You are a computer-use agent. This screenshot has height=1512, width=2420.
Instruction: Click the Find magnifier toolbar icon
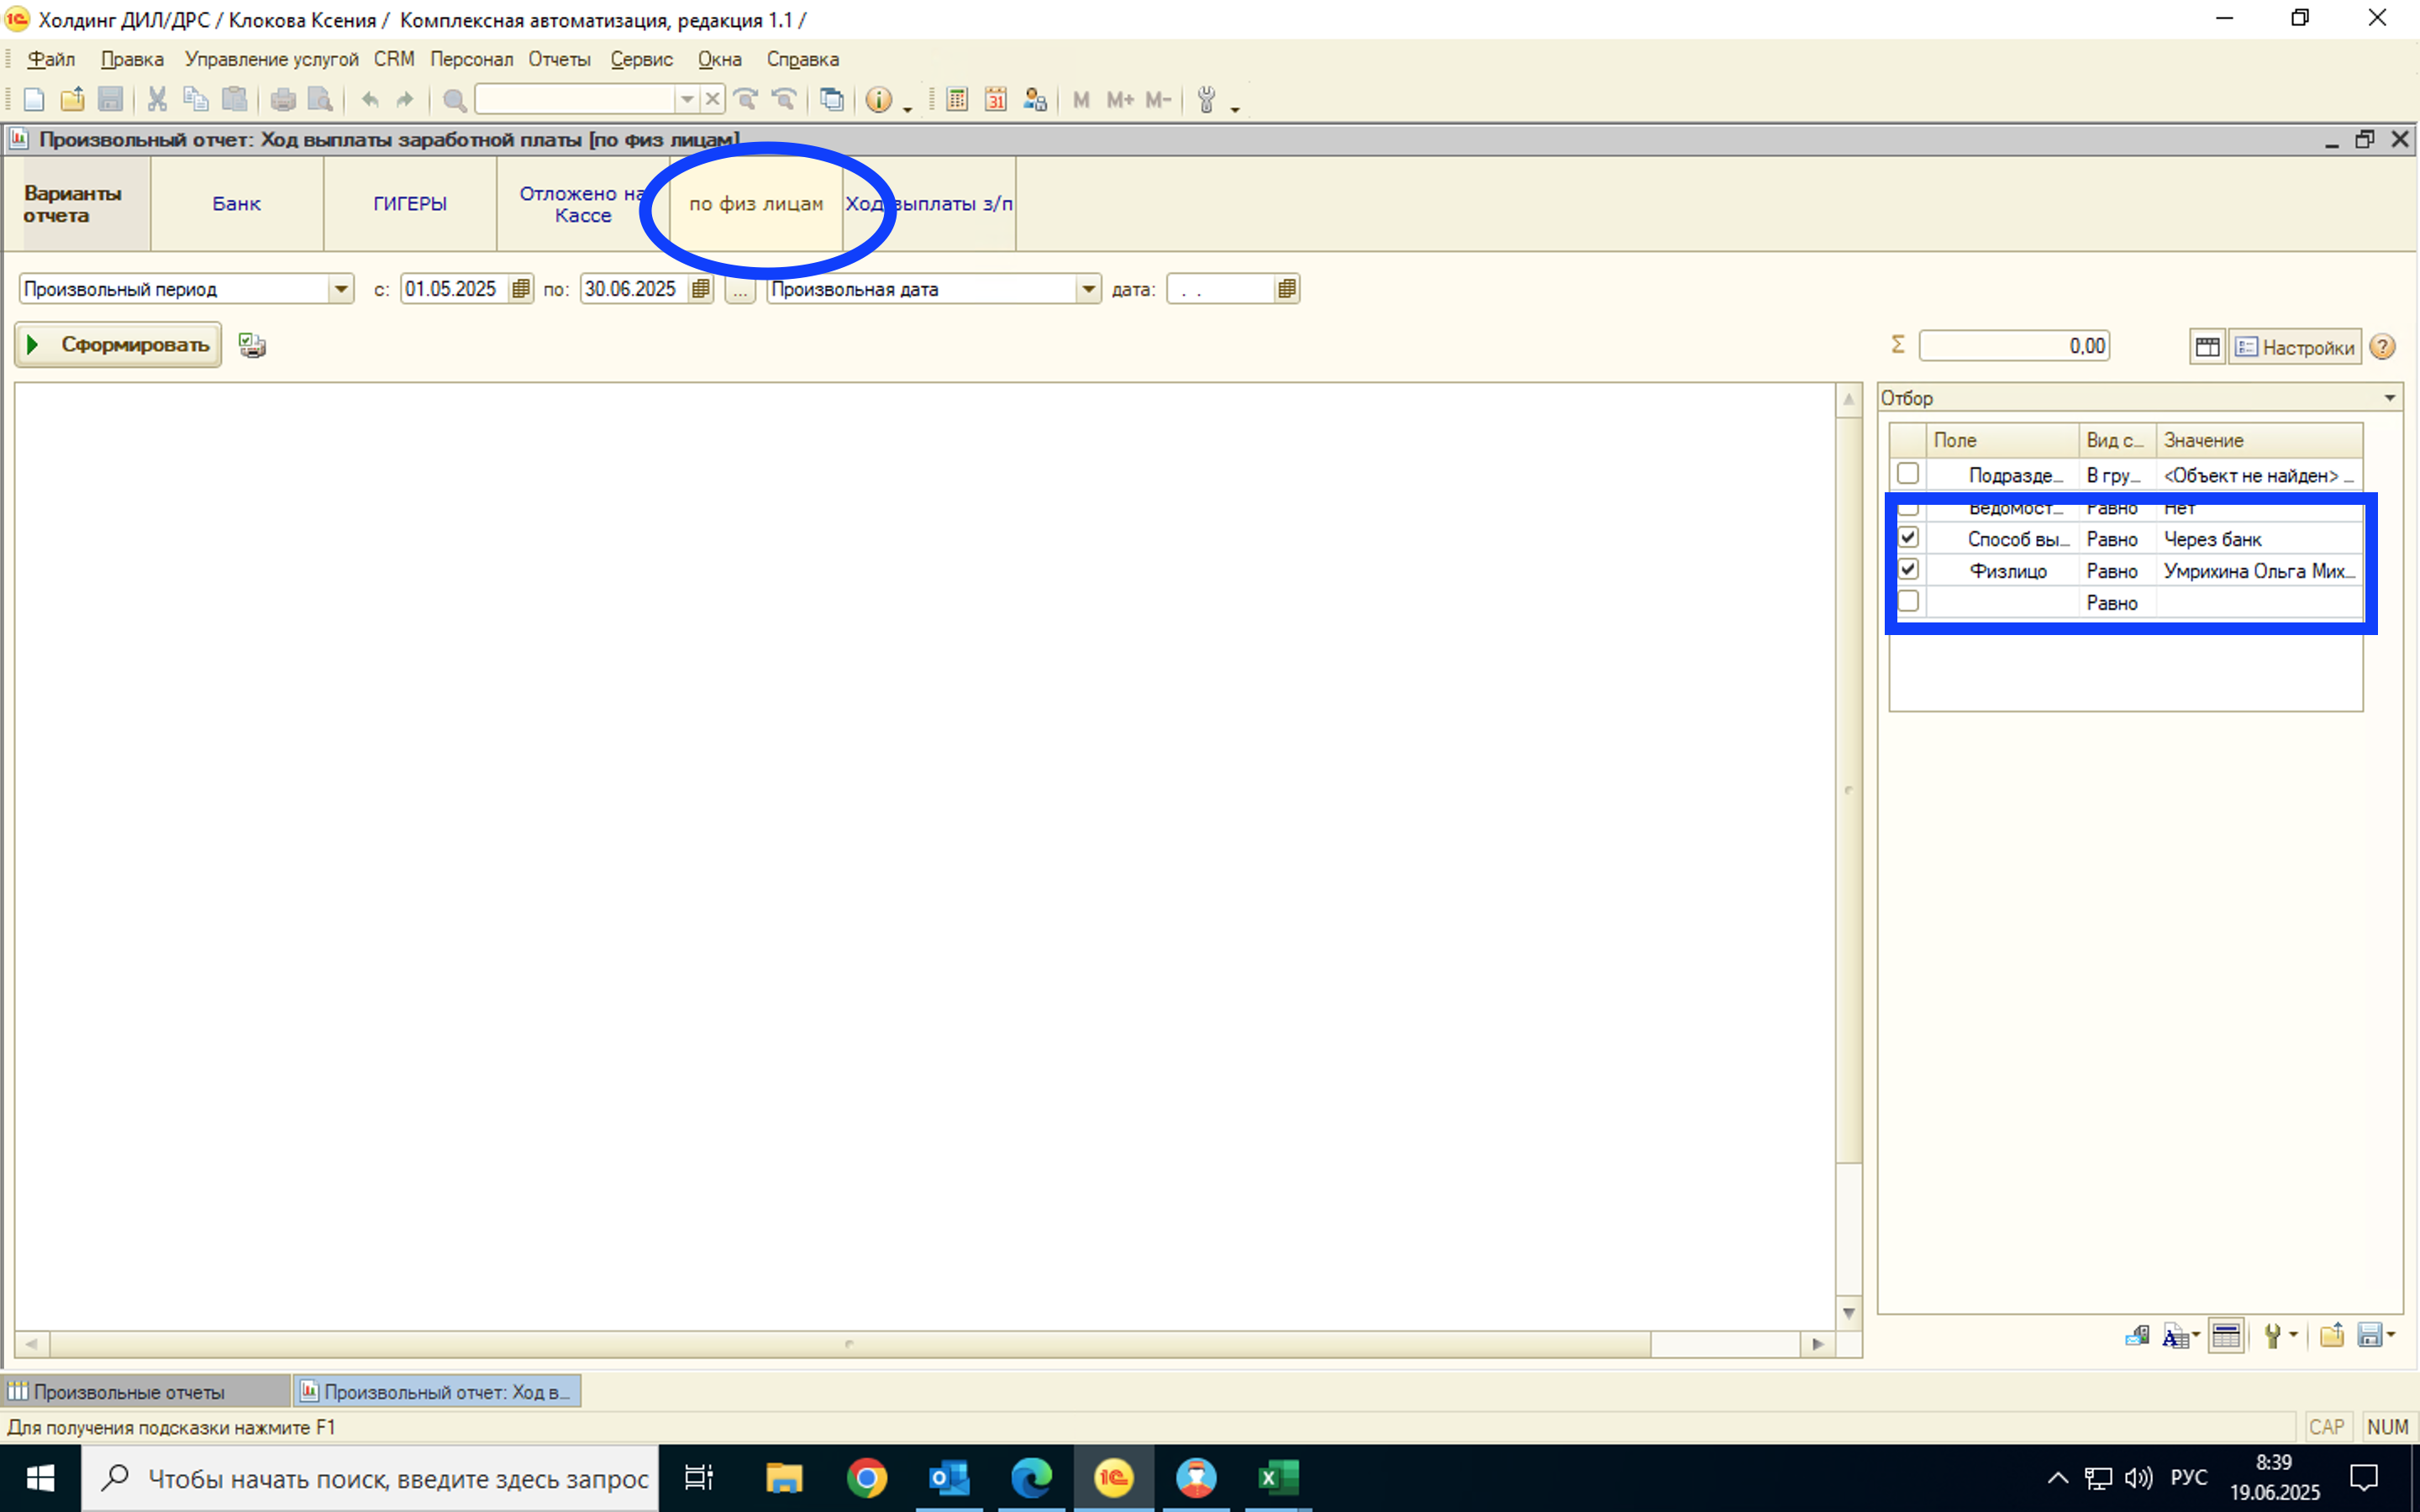(x=454, y=99)
